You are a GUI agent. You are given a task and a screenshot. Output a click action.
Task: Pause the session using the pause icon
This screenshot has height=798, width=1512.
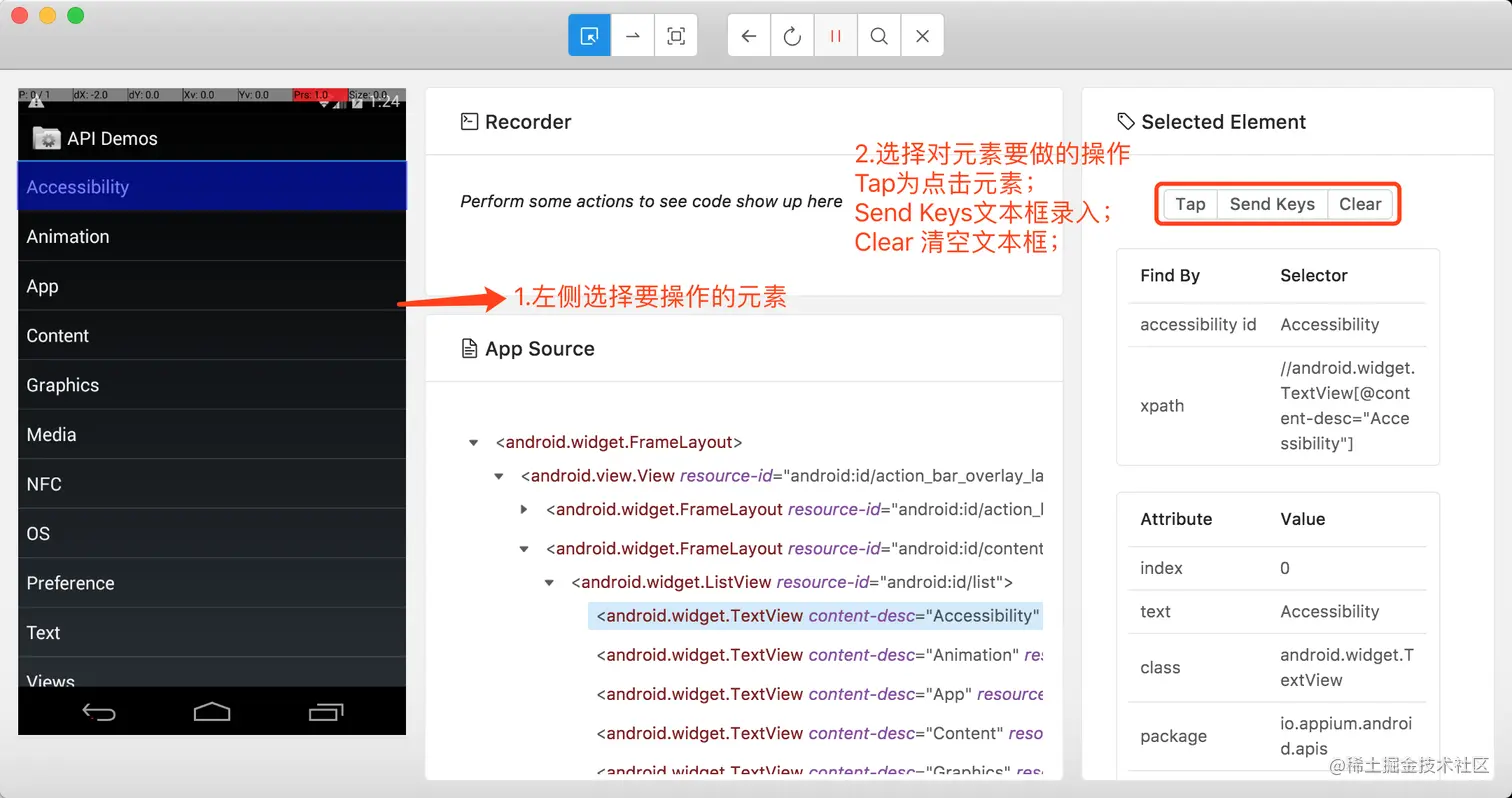[x=835, y=35]
